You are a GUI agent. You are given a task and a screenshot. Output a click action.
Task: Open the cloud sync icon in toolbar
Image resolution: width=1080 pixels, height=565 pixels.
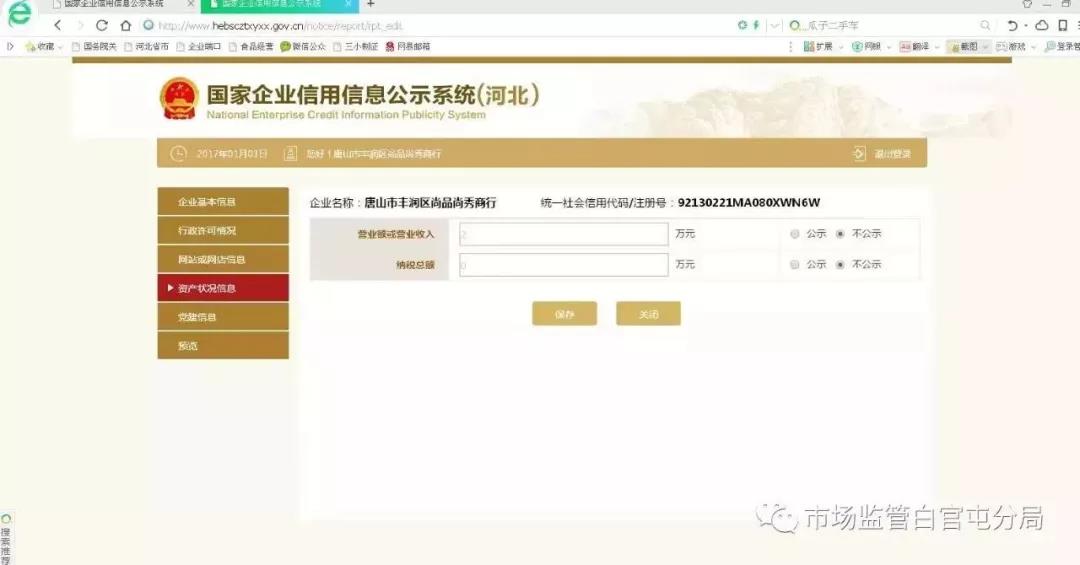point(1042,25)
